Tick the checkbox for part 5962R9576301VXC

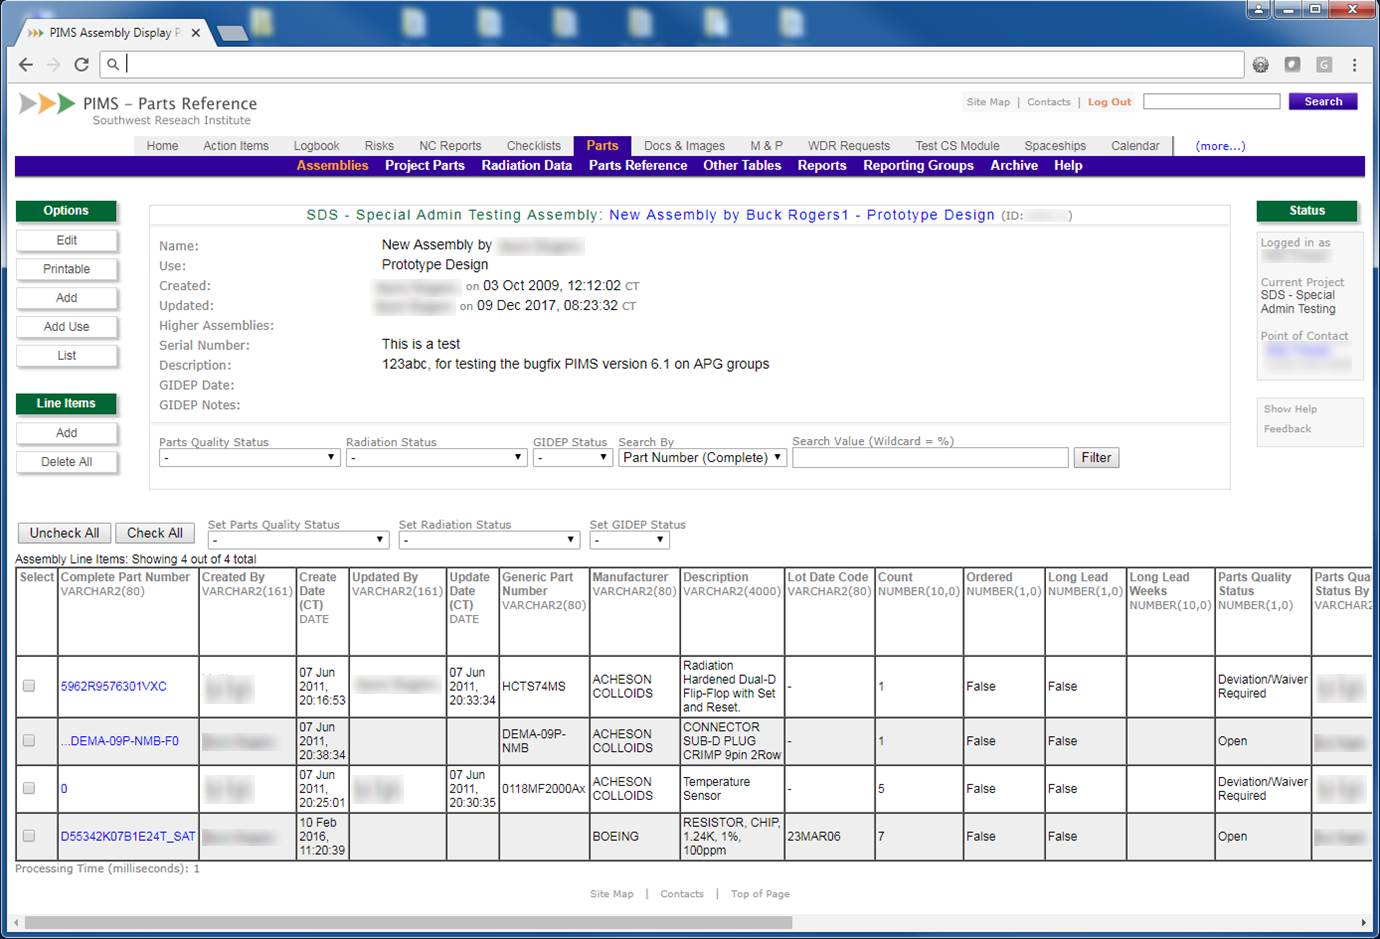click(x=29, y=686)
